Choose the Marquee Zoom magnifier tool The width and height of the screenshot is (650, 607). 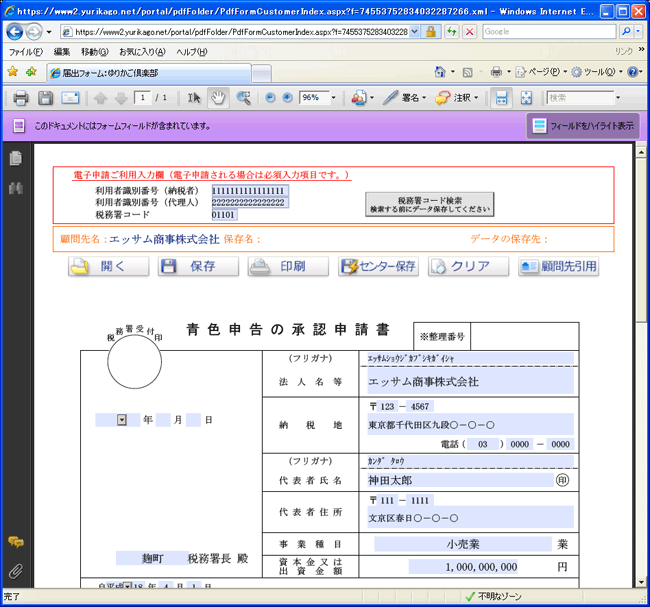coord(243,98)
